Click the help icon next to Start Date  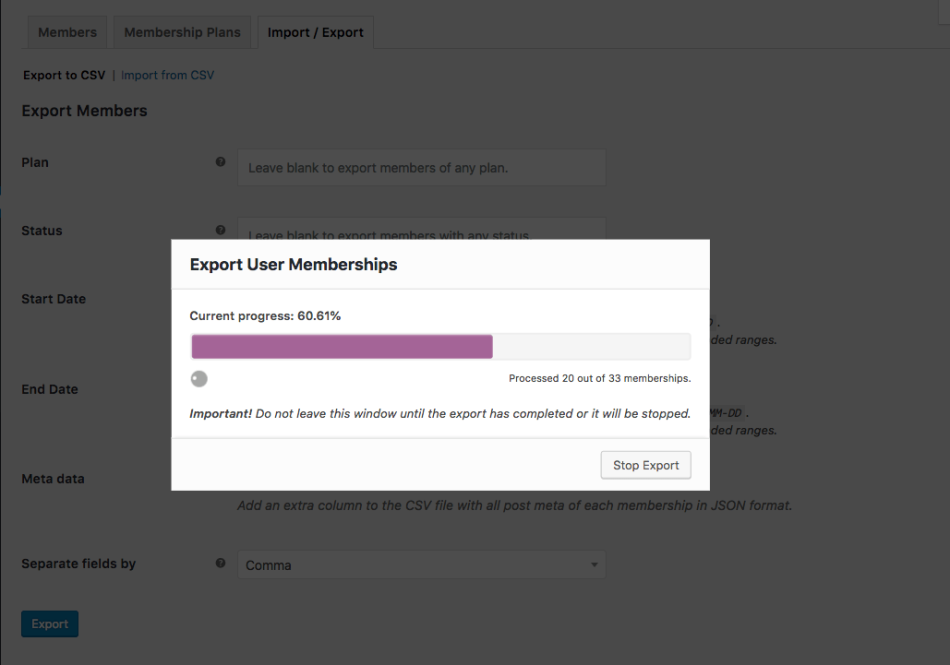tap(220, 298)
